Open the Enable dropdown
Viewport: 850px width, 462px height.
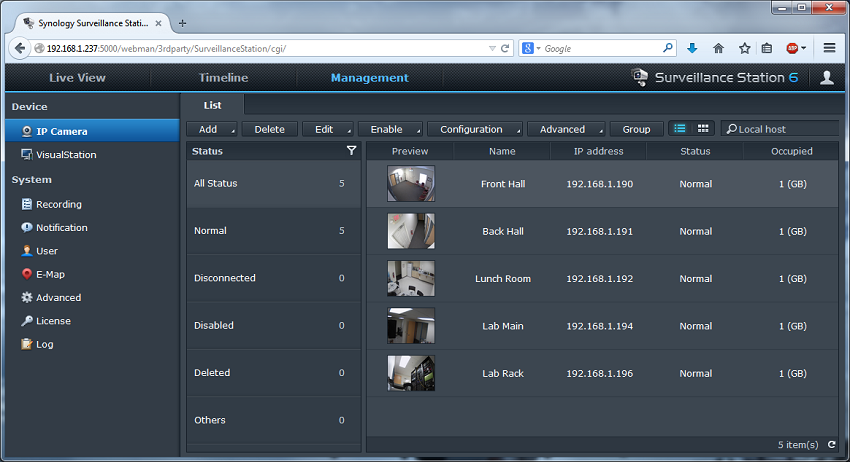(x=390, y=129)
